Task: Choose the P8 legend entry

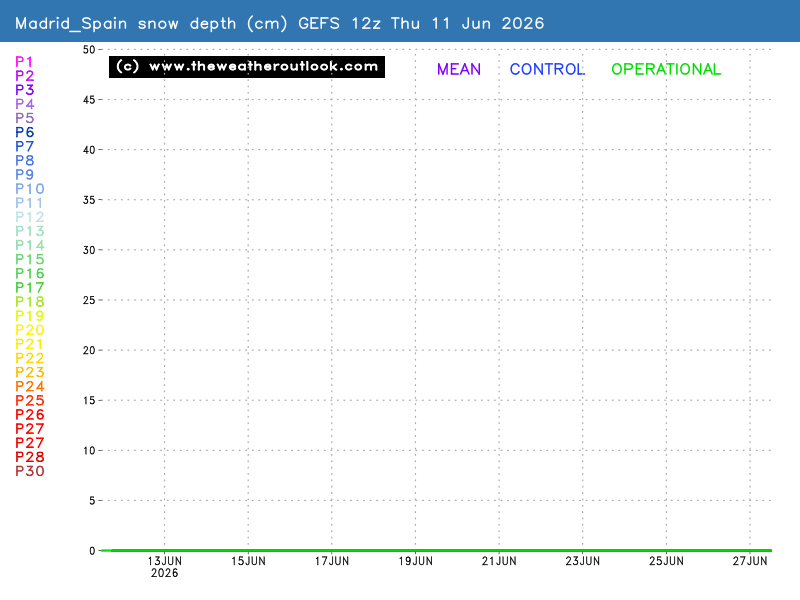Action: tap(24, 160)
